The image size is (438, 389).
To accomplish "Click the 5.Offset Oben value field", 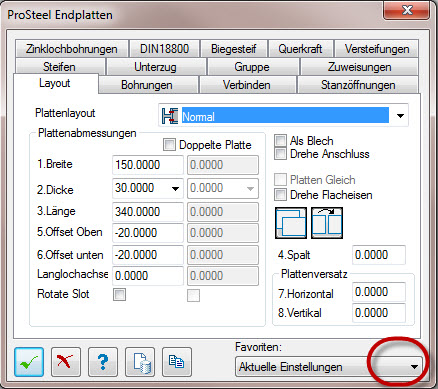I will coord(148,233).
